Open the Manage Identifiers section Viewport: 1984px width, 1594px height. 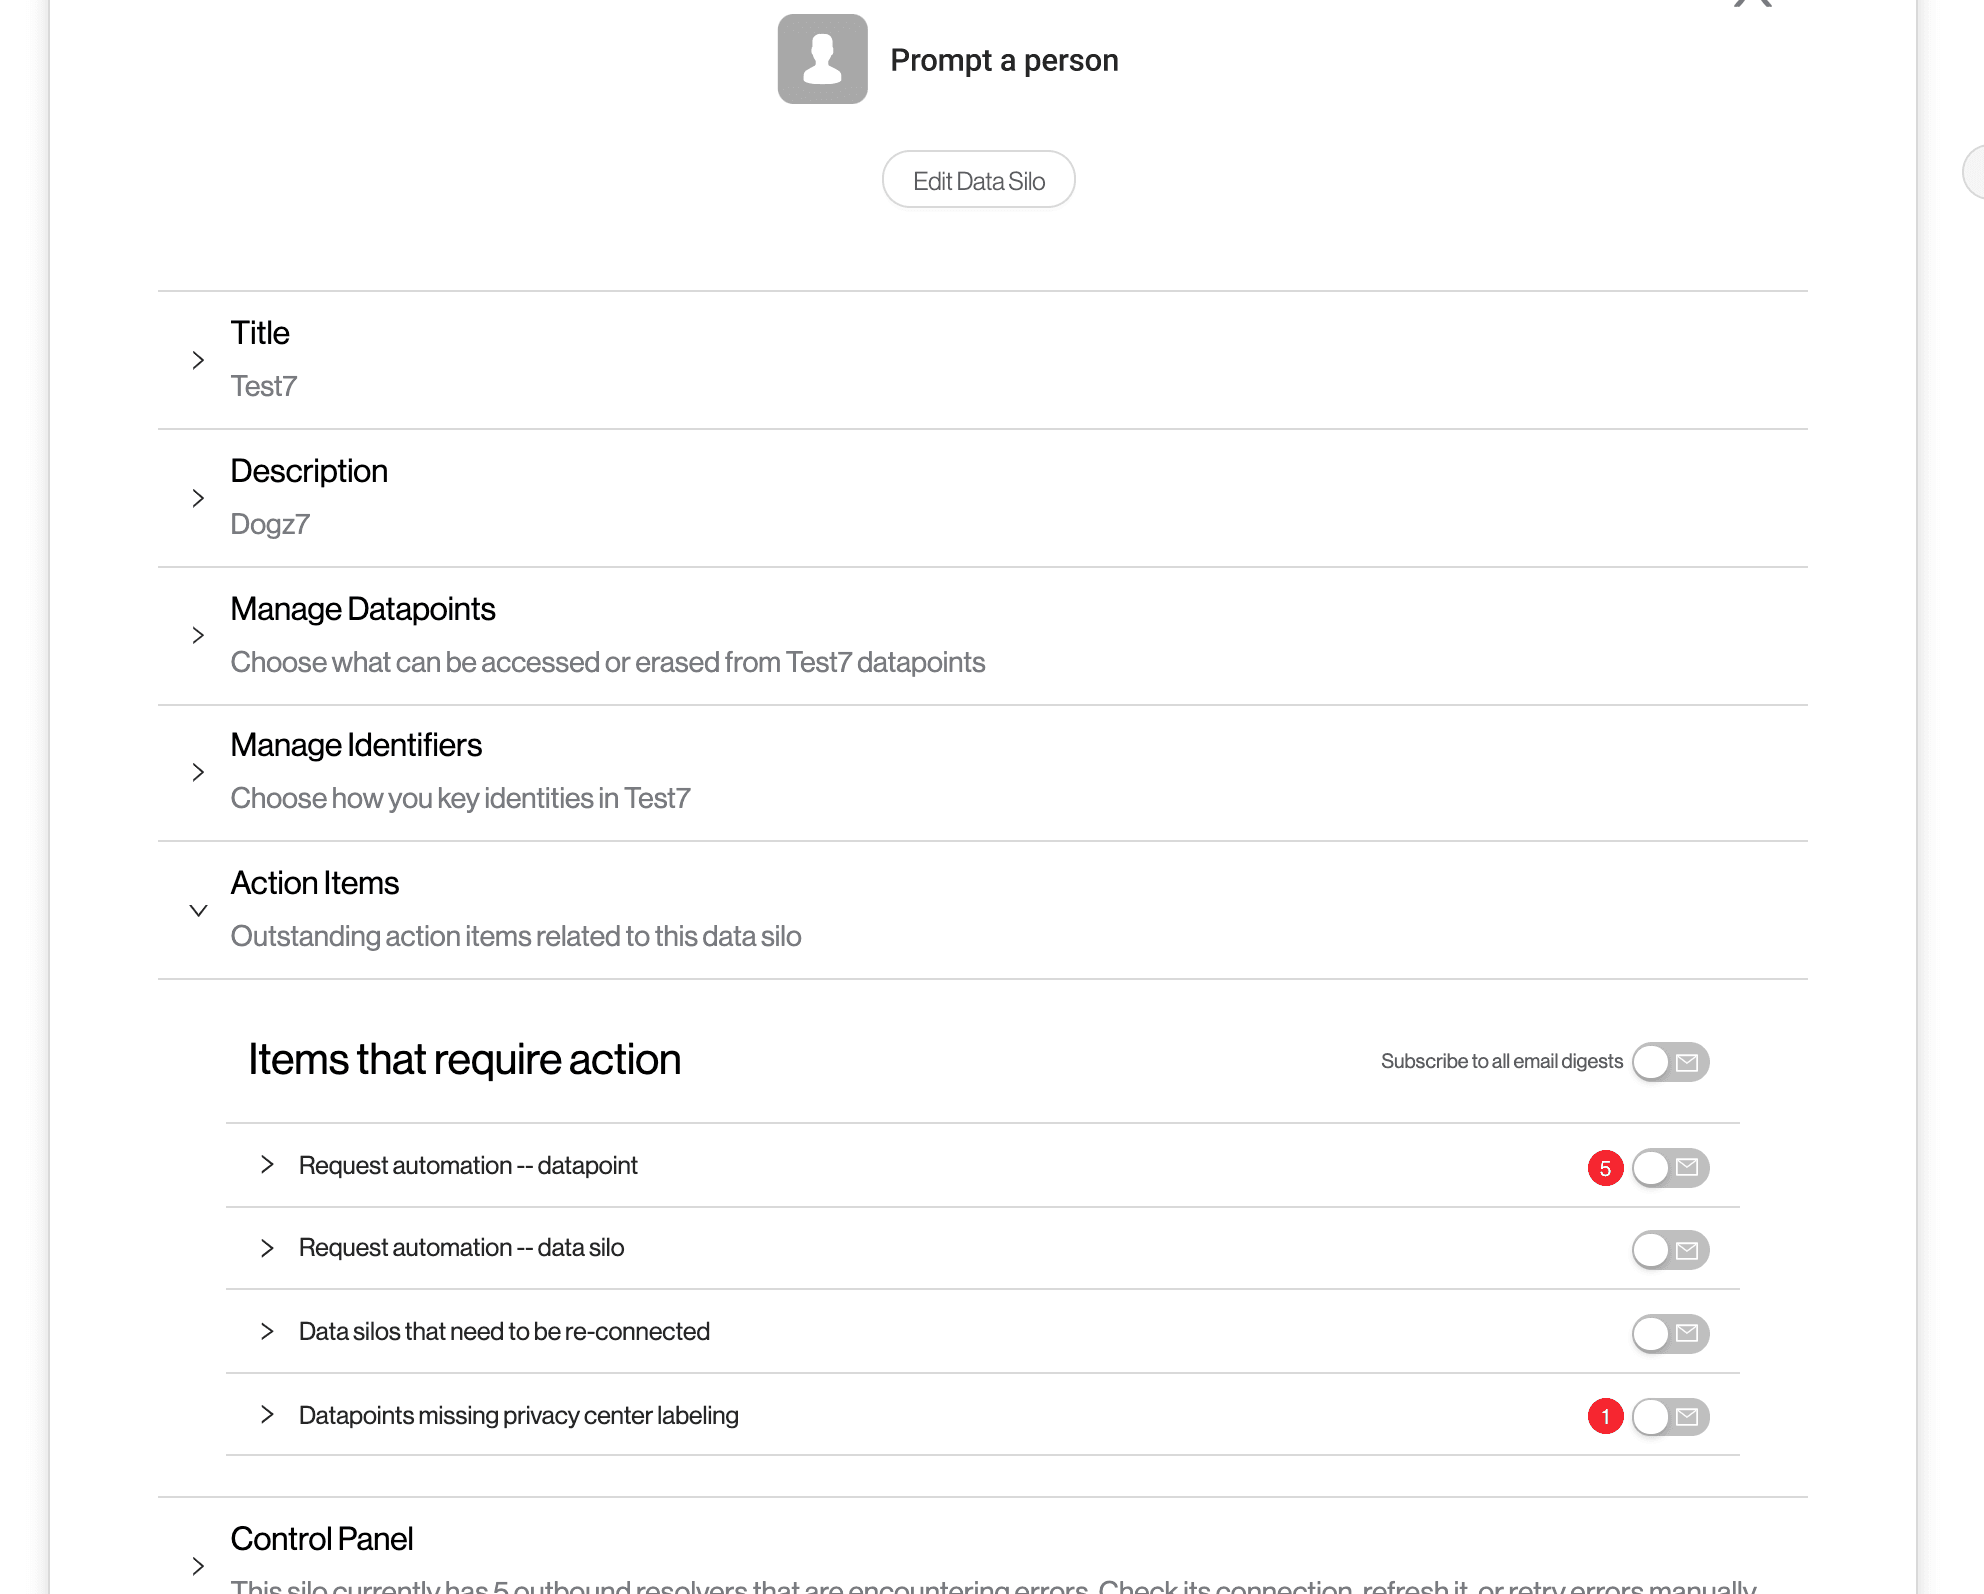(356, 746)
